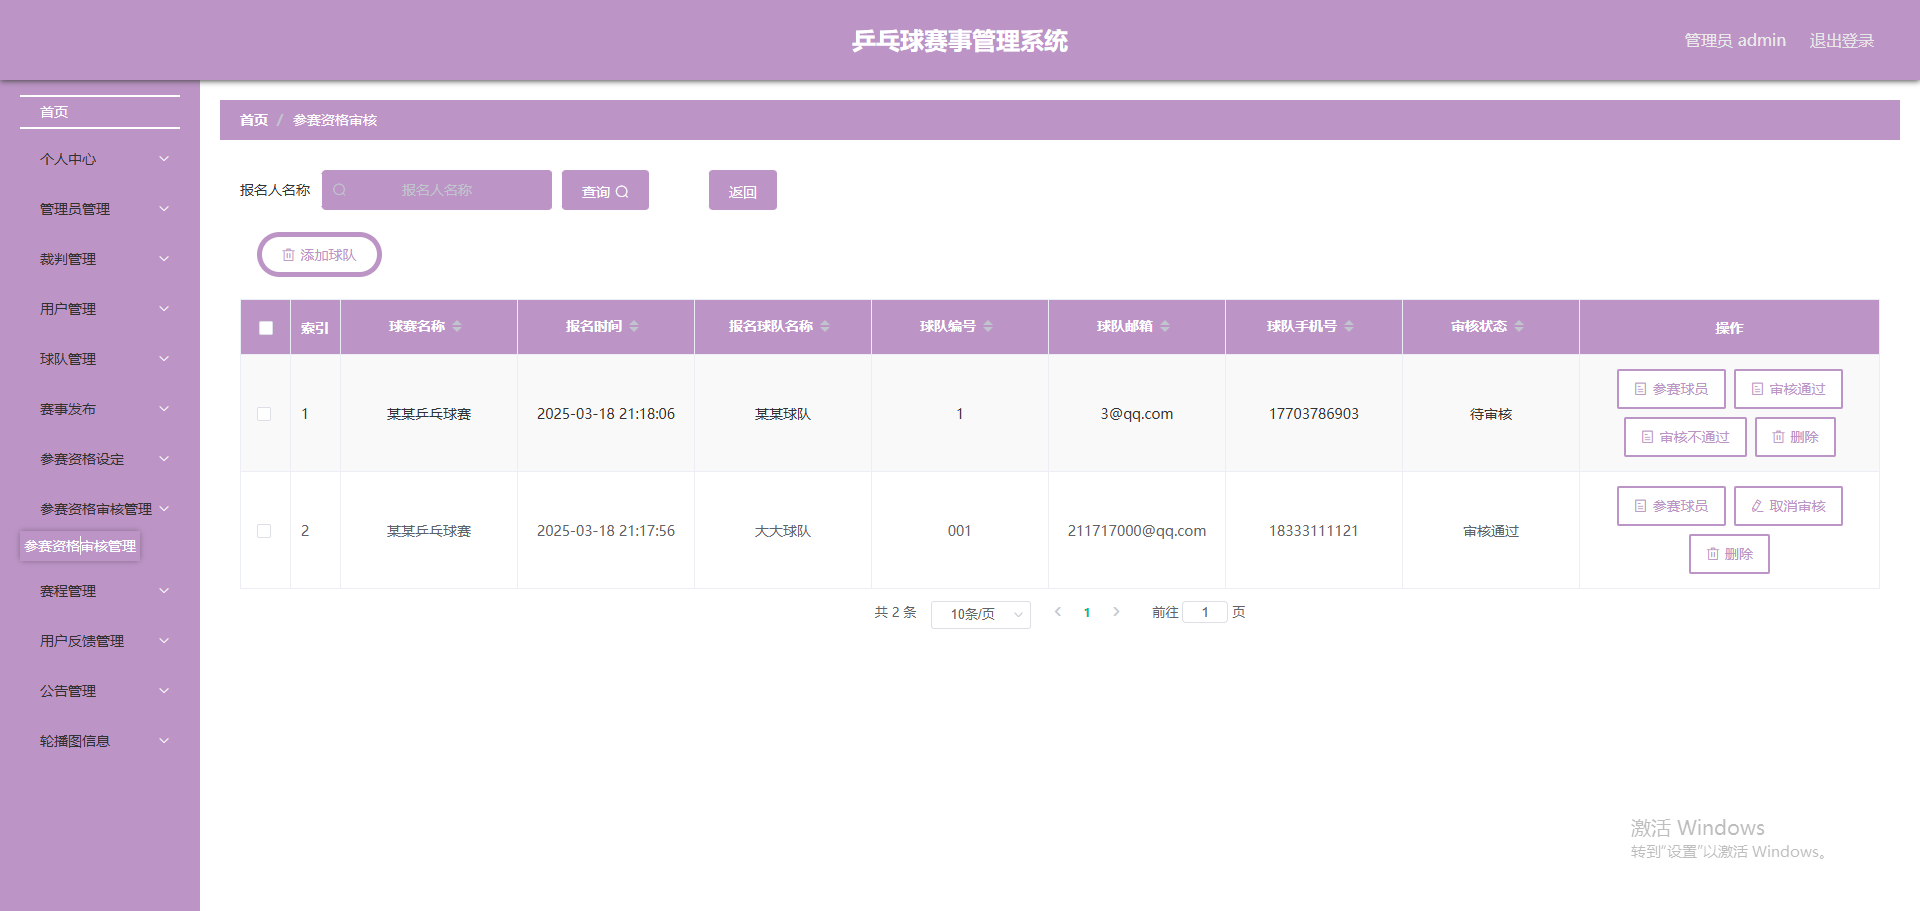This screenshot has width=1920, height=911.
Task: Delete the 某某球队 row
Action: coord(1795,437)
